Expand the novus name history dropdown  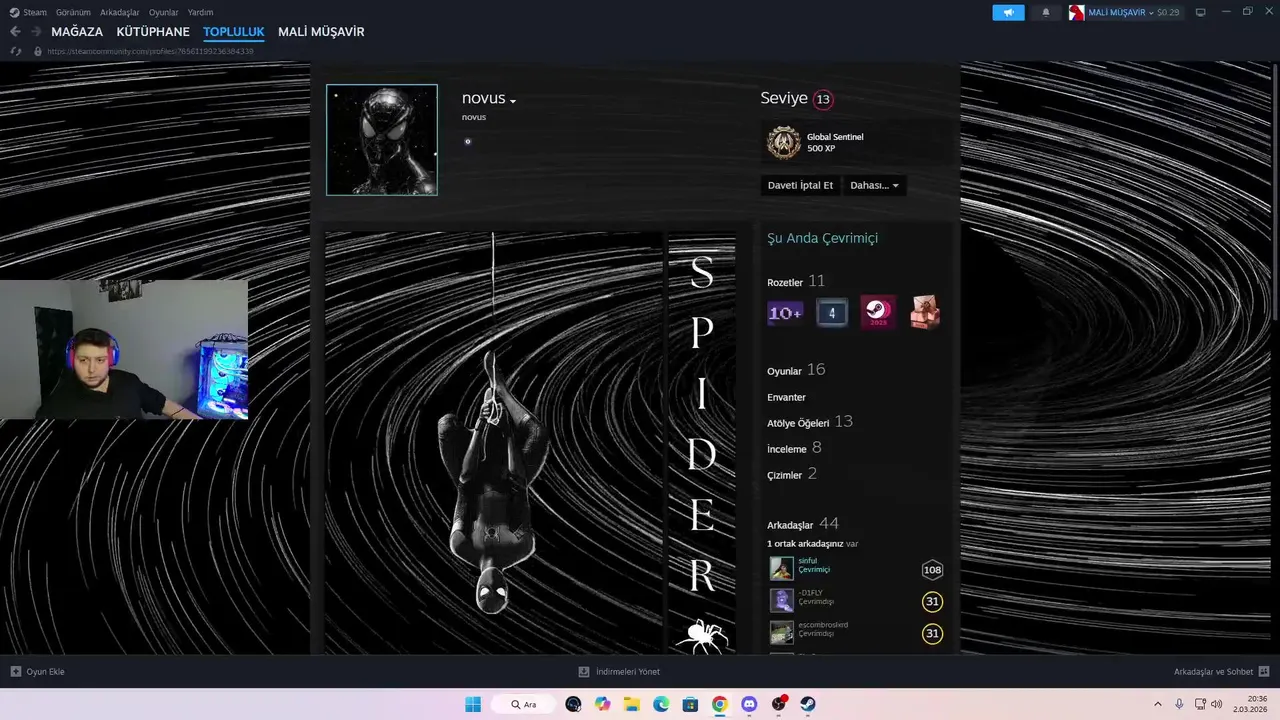[513, 101]
